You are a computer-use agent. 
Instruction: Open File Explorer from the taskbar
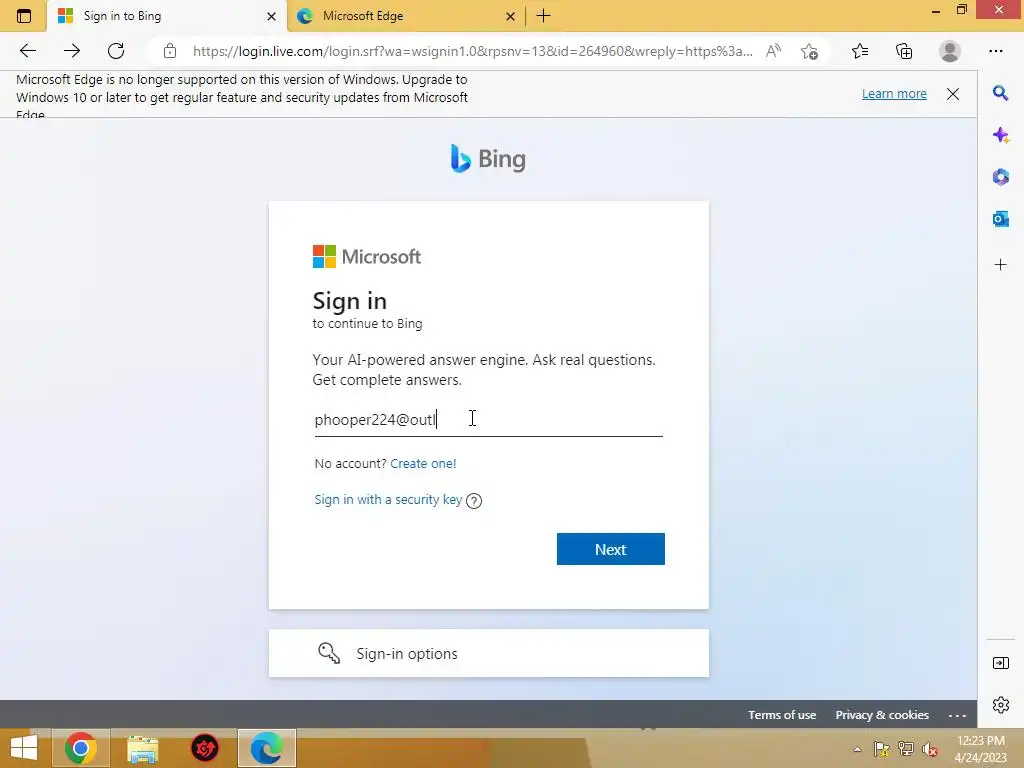point(142,748)
